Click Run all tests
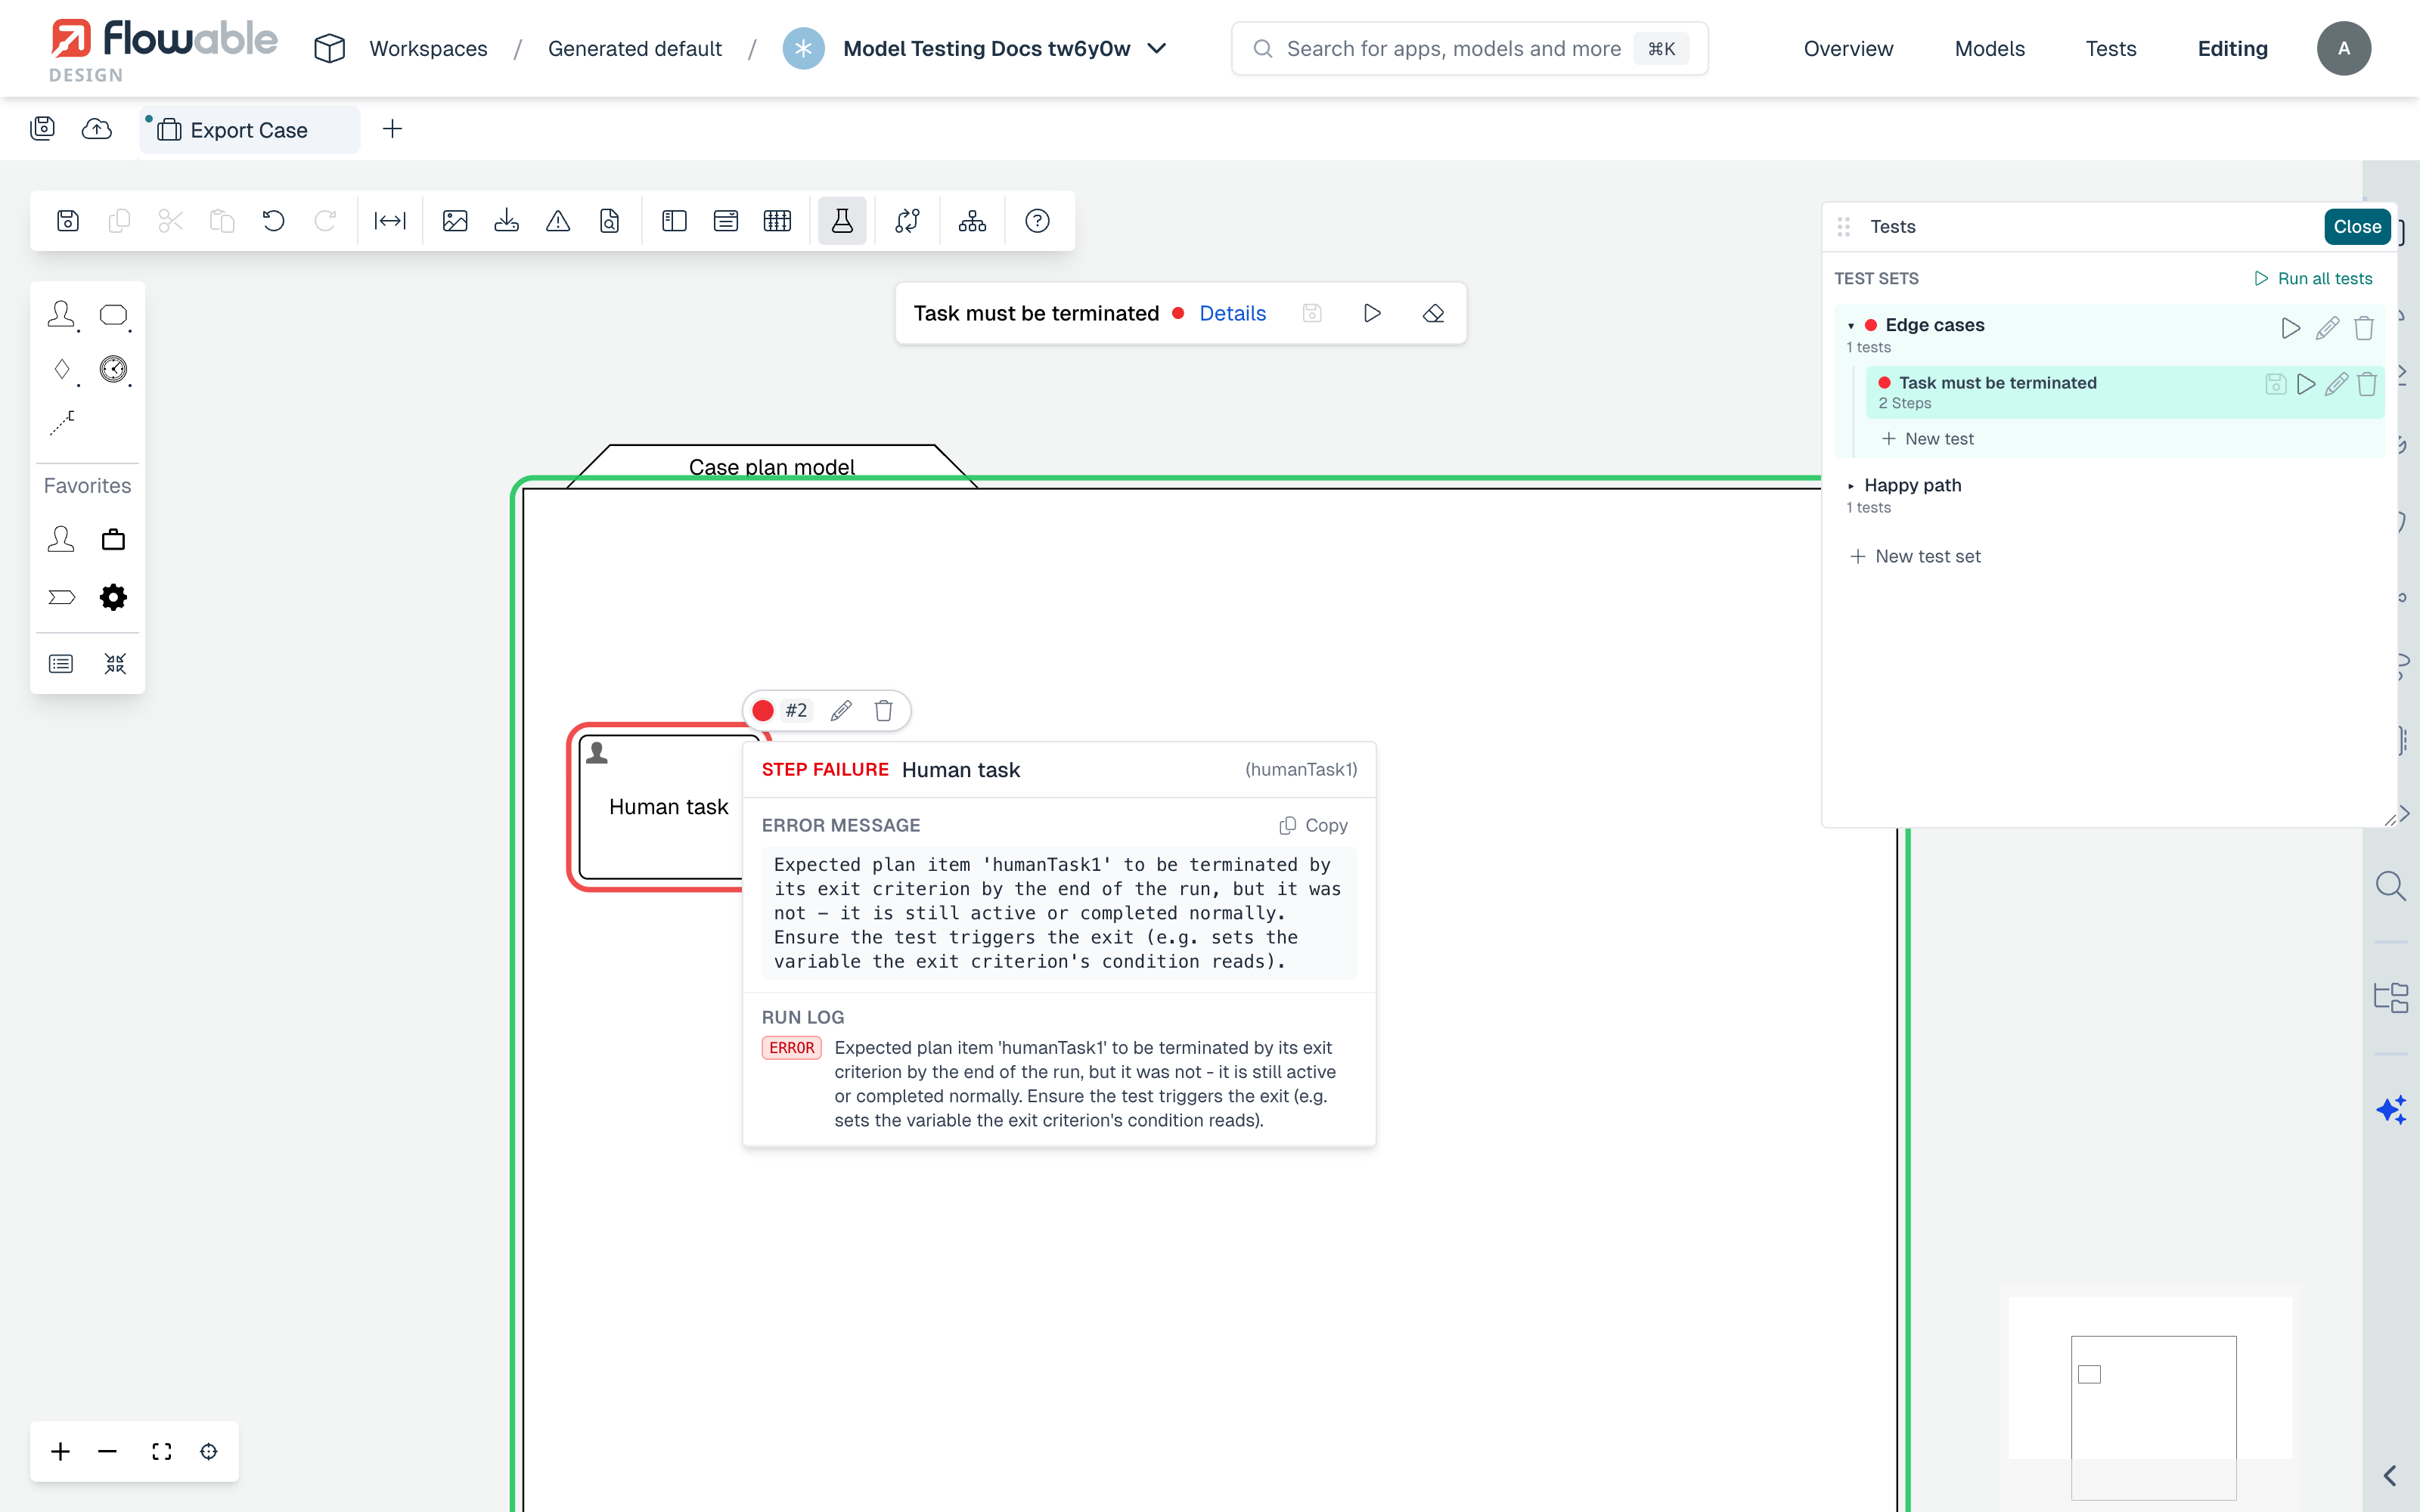This screenshot has width=2420, height=1512. pyautogui.click(x=2313, y=278)
